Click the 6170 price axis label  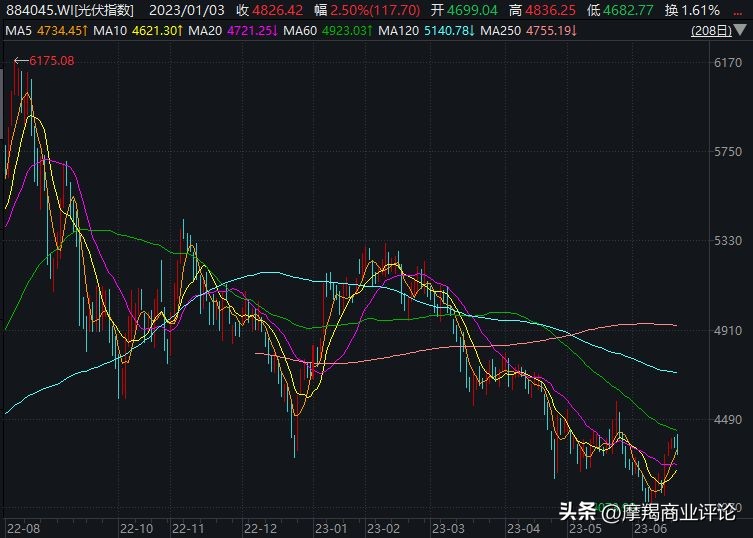tap(728, 62)
